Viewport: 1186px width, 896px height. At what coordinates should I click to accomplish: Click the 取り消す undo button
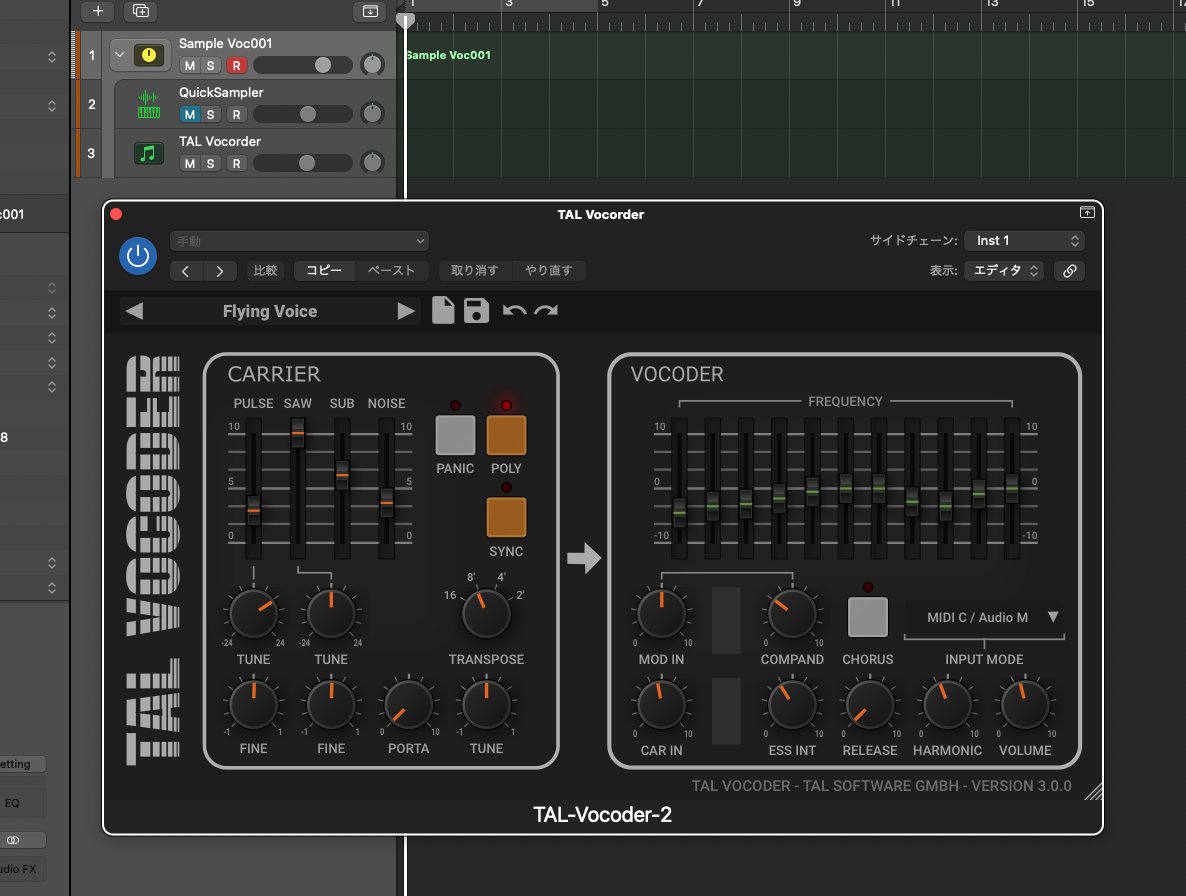474,271
